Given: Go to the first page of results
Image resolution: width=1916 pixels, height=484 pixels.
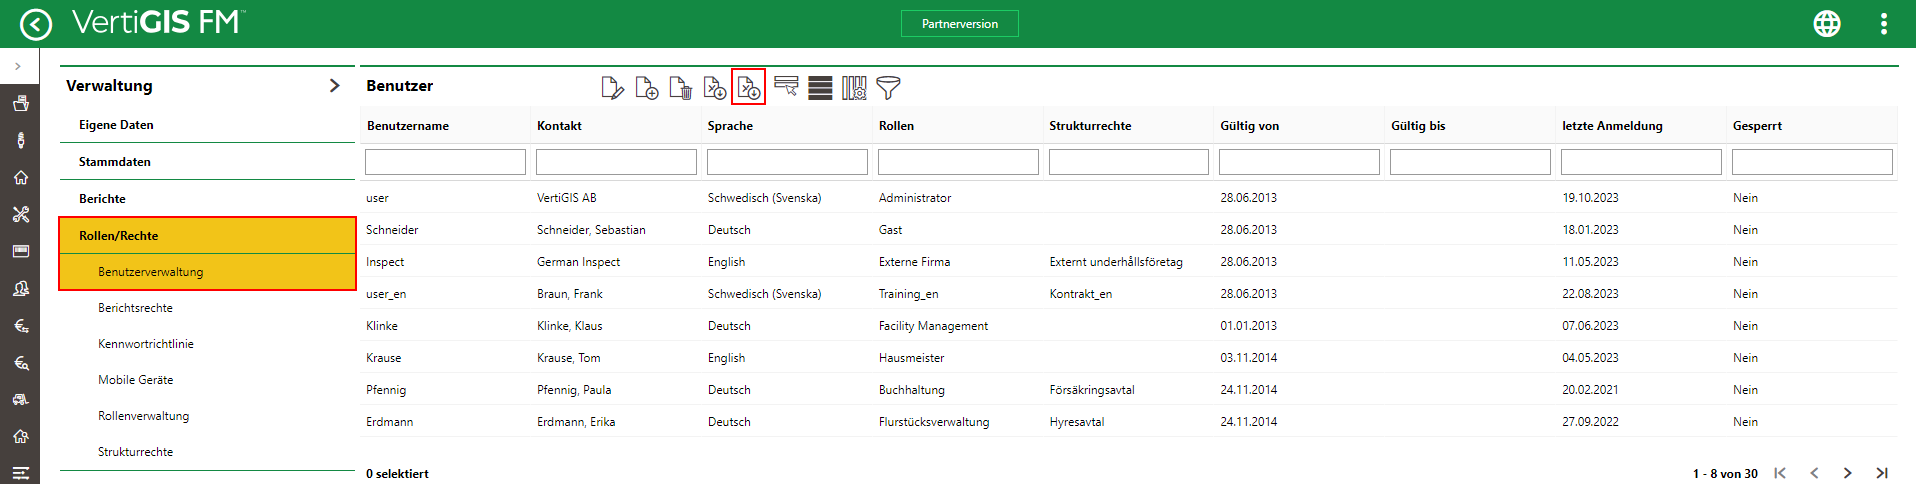Looking at the screenshot, I should click(1780, 473).
